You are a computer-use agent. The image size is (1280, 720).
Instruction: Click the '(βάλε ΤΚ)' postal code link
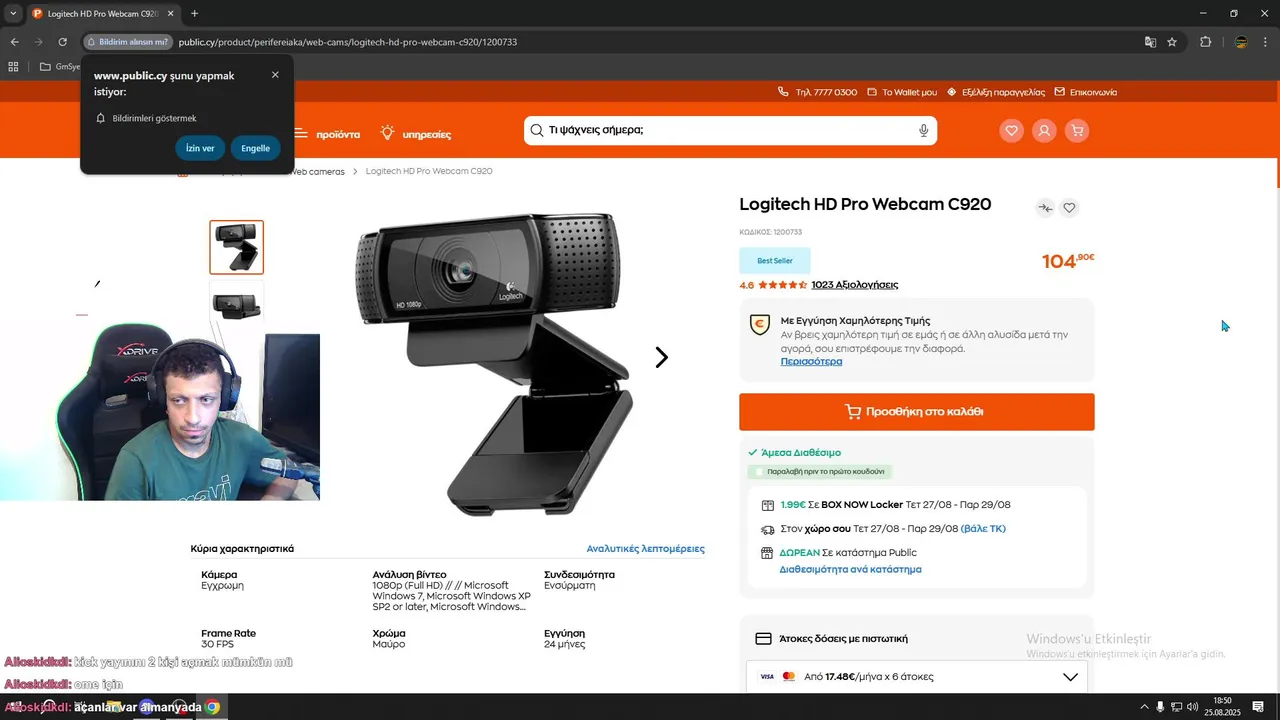click(x=983, y=529)
